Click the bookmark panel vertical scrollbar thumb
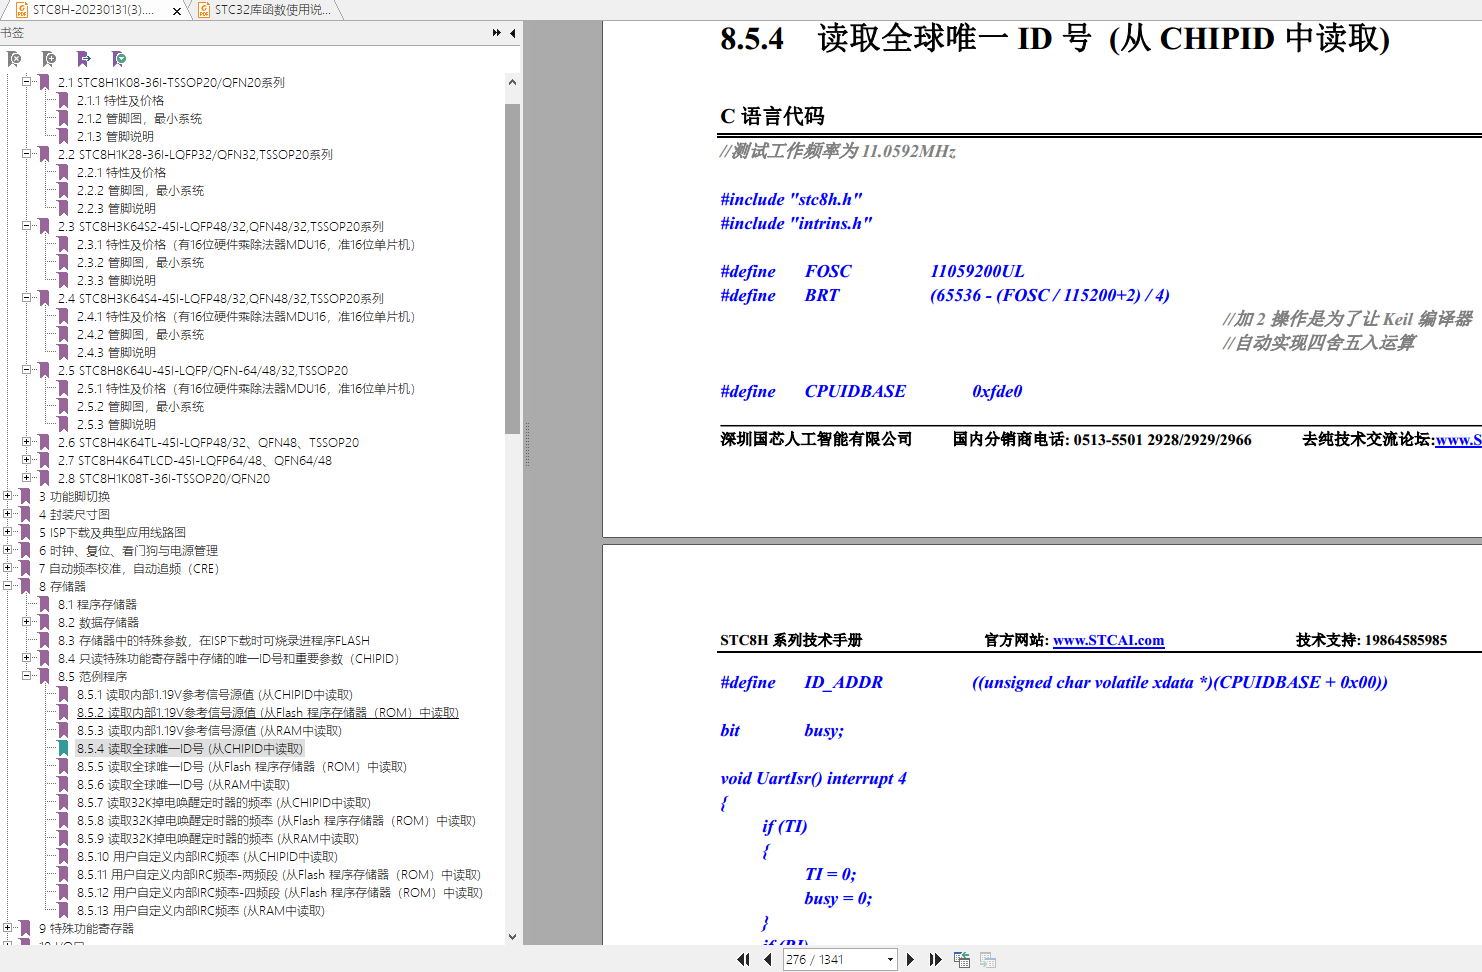The height and width of the screenshot is (972, 1482). (512, 268)
